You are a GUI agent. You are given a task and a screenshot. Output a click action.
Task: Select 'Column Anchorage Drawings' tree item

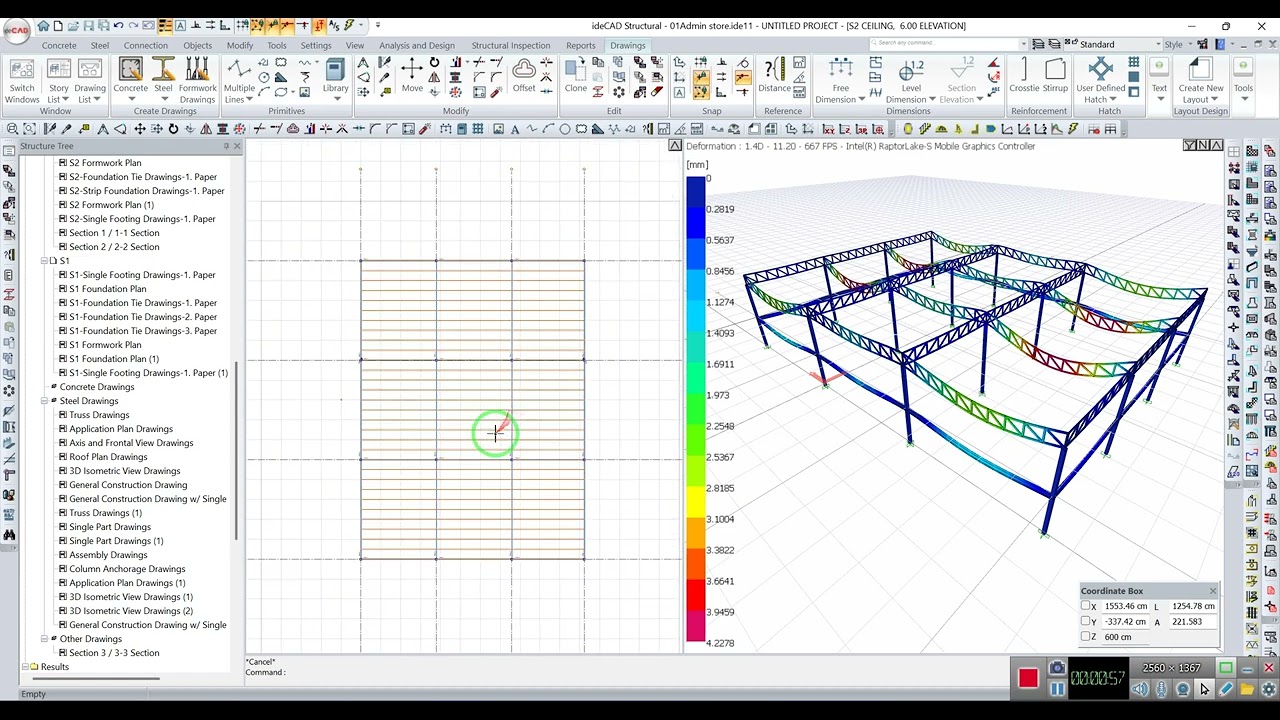(x=127, y=569)
